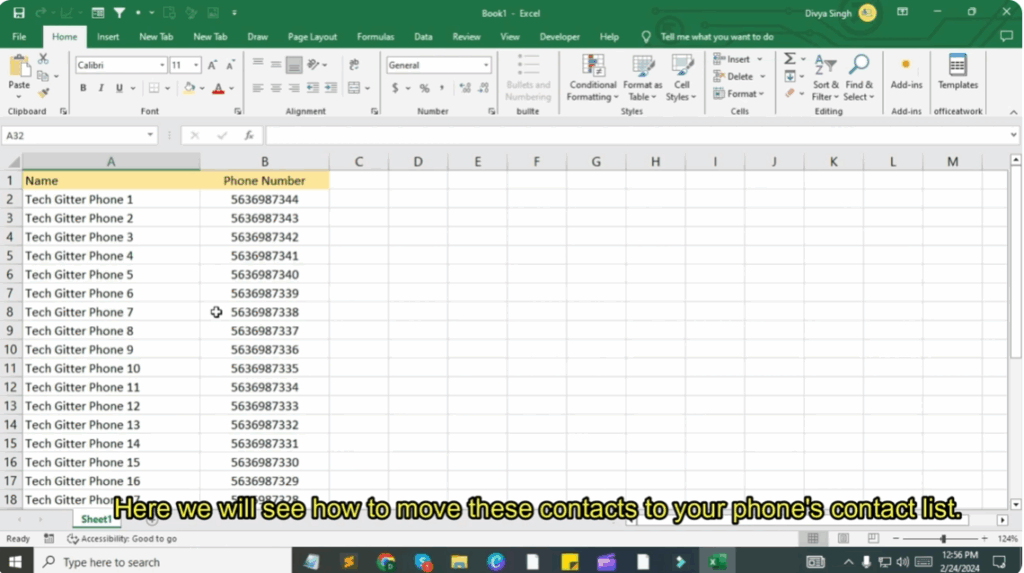Open the General number format dropdown
Image resolution: width=1024 pixels, height=573 pixels.
486,65
